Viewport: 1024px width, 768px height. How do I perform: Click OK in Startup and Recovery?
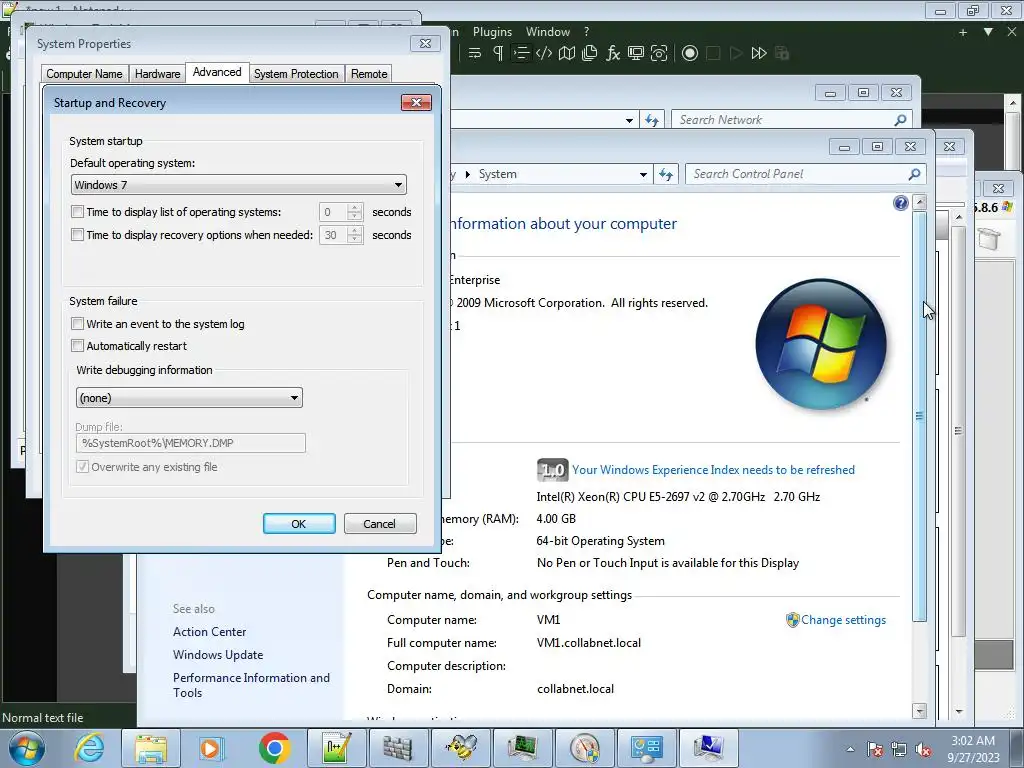click(x=299, y=524)
